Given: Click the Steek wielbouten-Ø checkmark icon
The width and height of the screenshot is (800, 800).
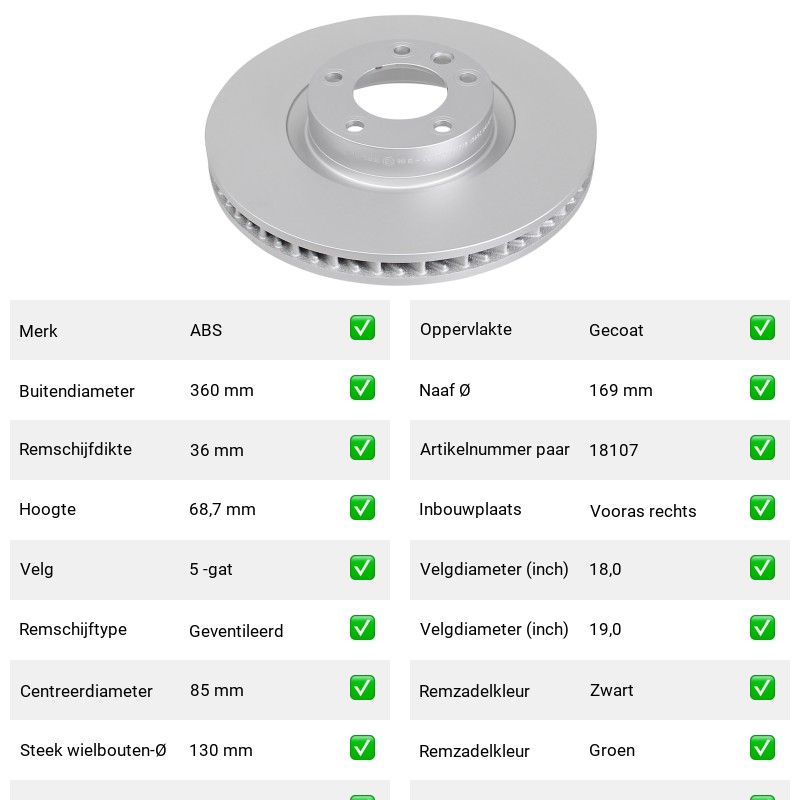Looking at the screenshot, I should 362,747.
